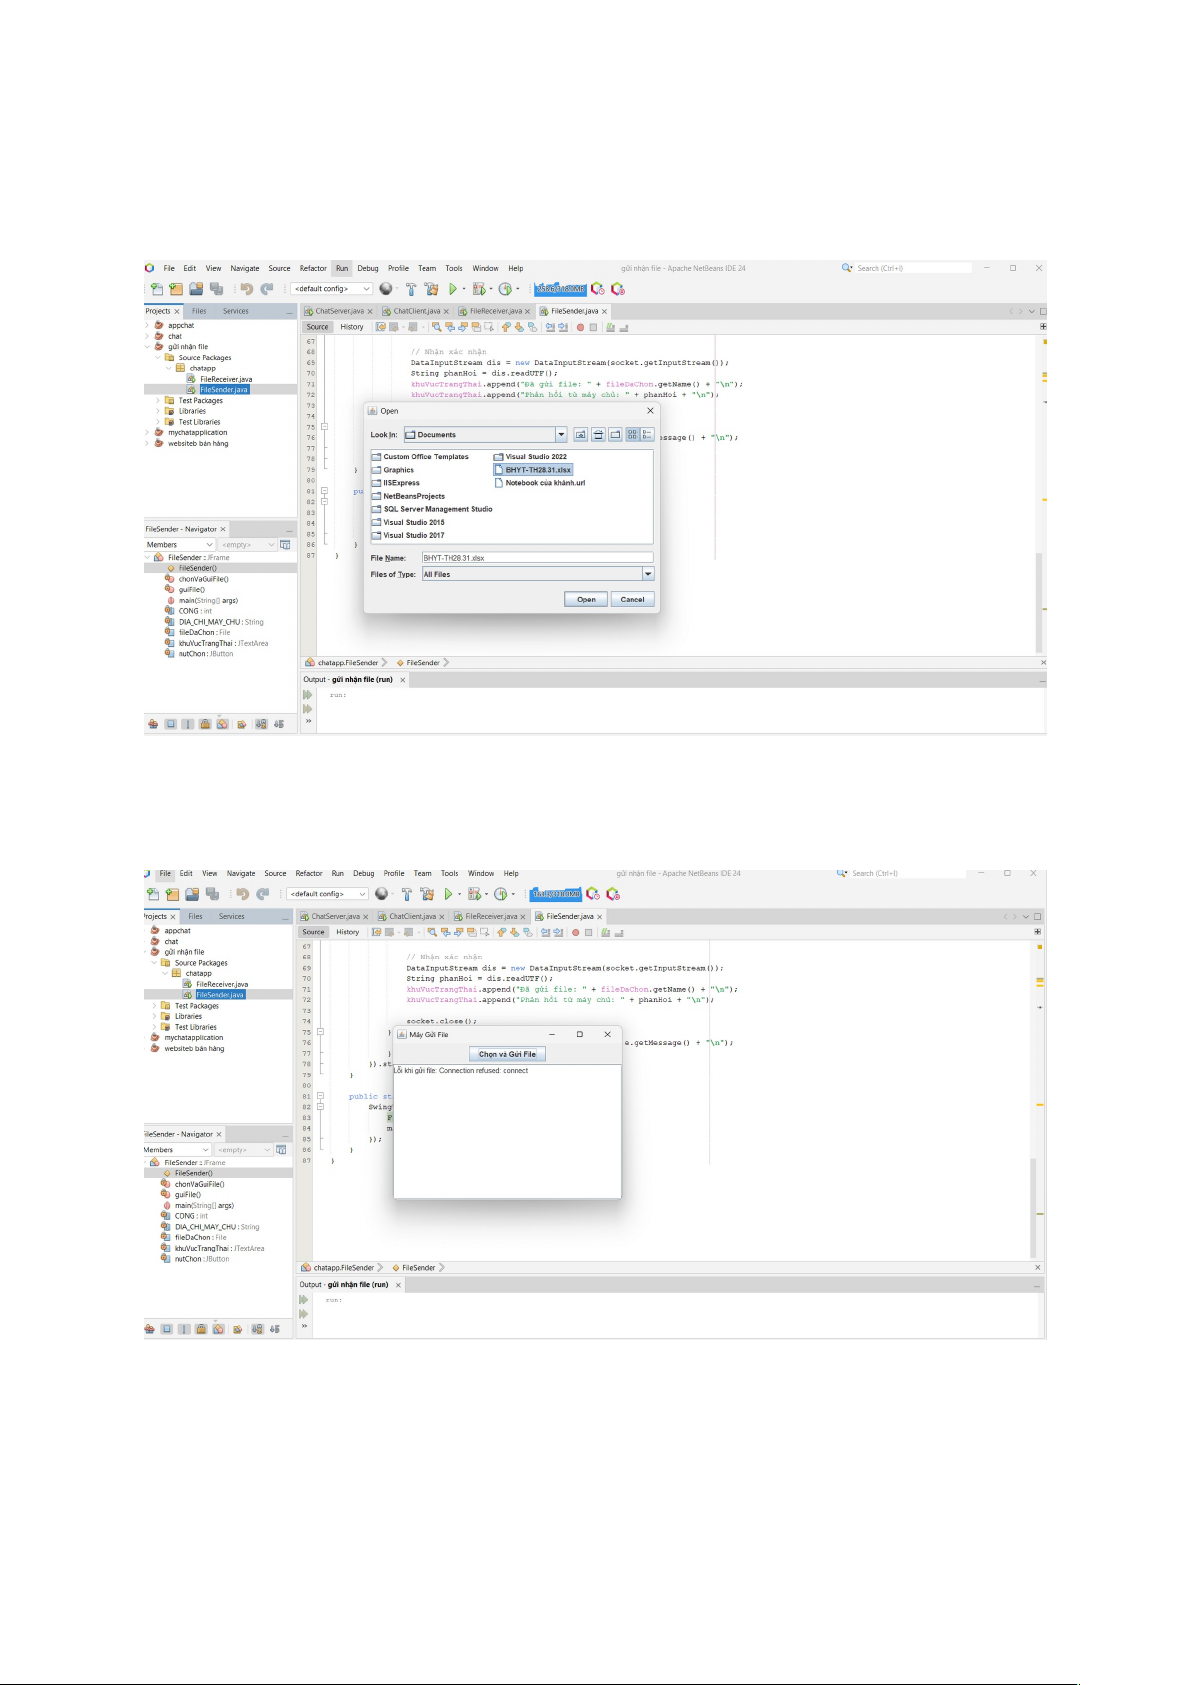Maximize the Máy Gửi File window
Image resolution: width=1192 pixels, height=1685 pixels.
579,1034
